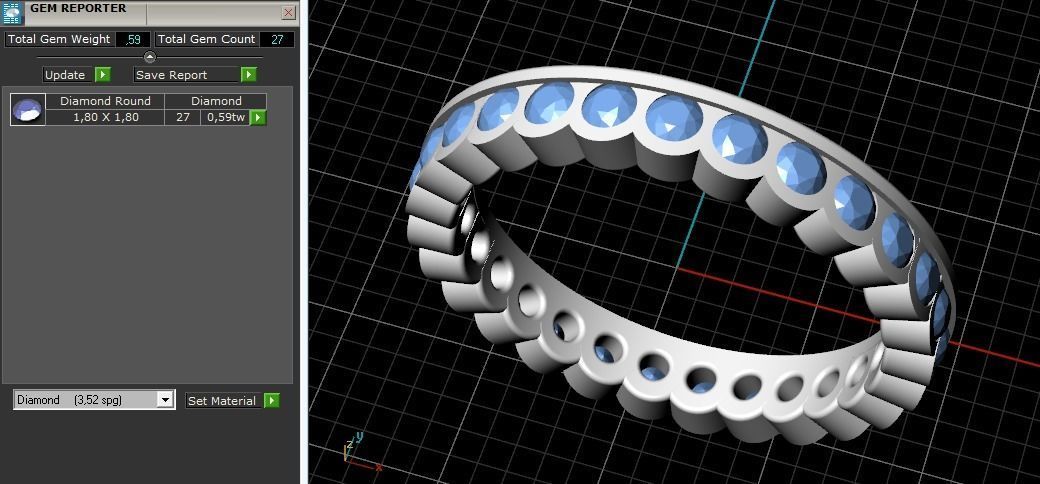This screenshot has height=484, width=1040.
Task: Open the Diamond (3,52 spg) material dropdown
Action: pos(94,400)
